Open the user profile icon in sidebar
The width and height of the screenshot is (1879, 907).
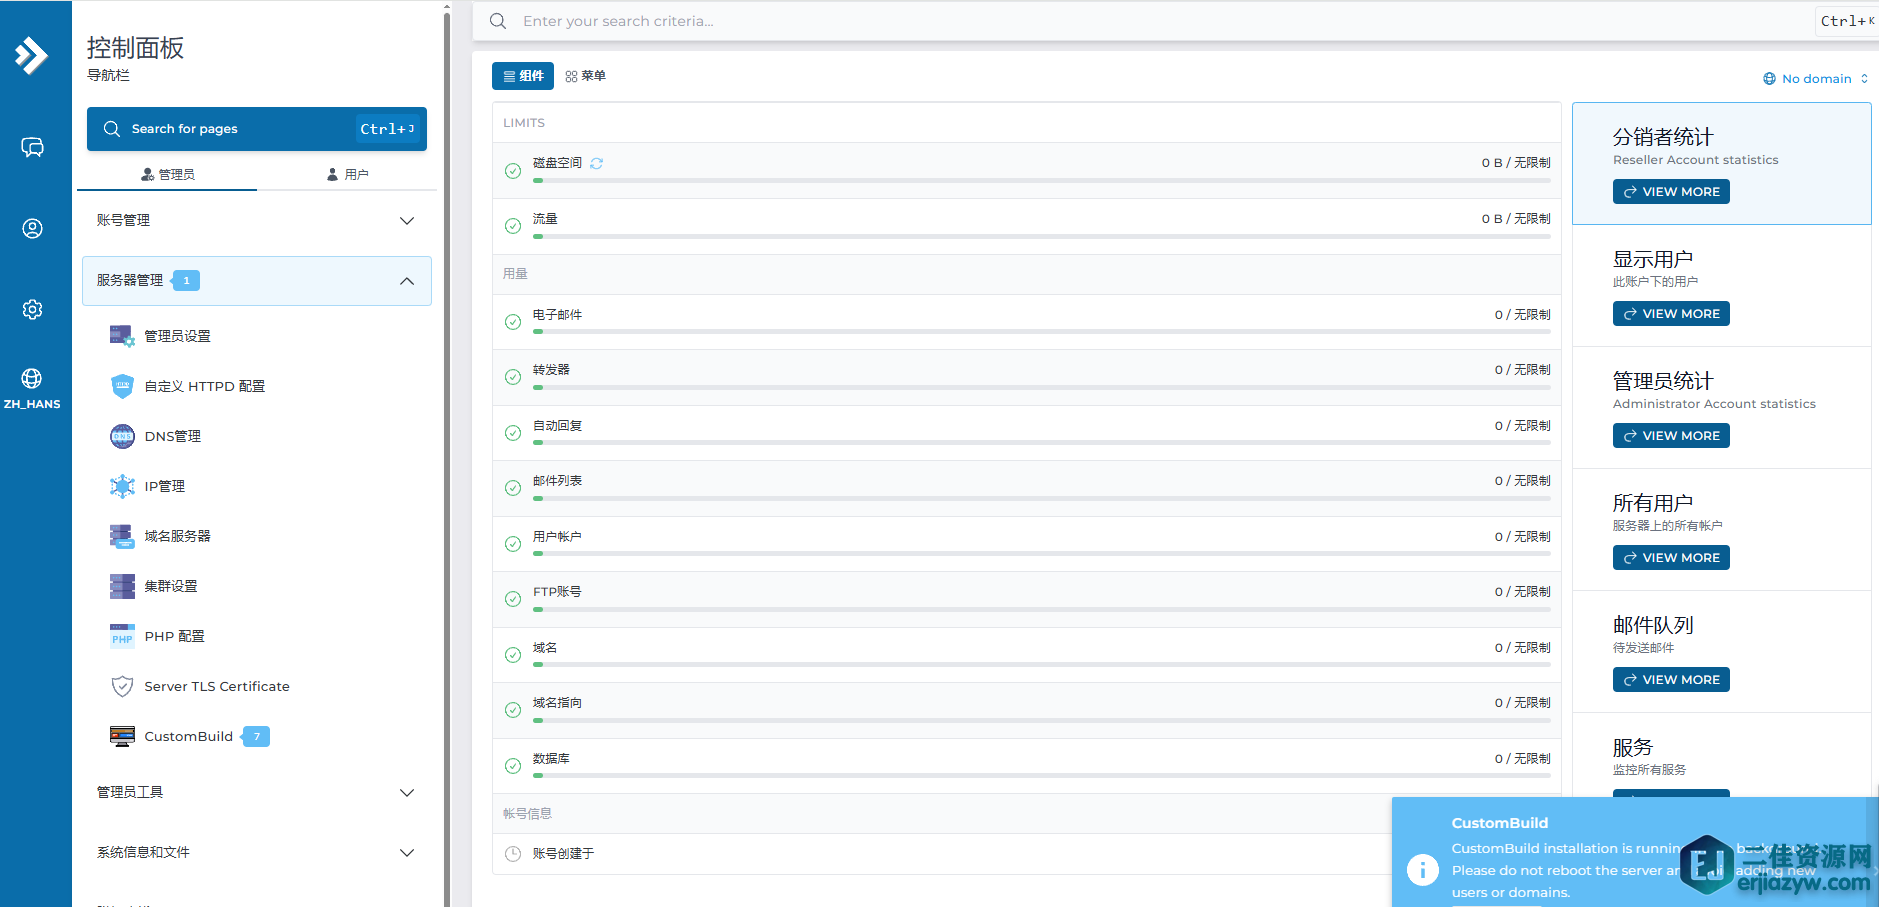pyautogui.click(x=32, y=229)
